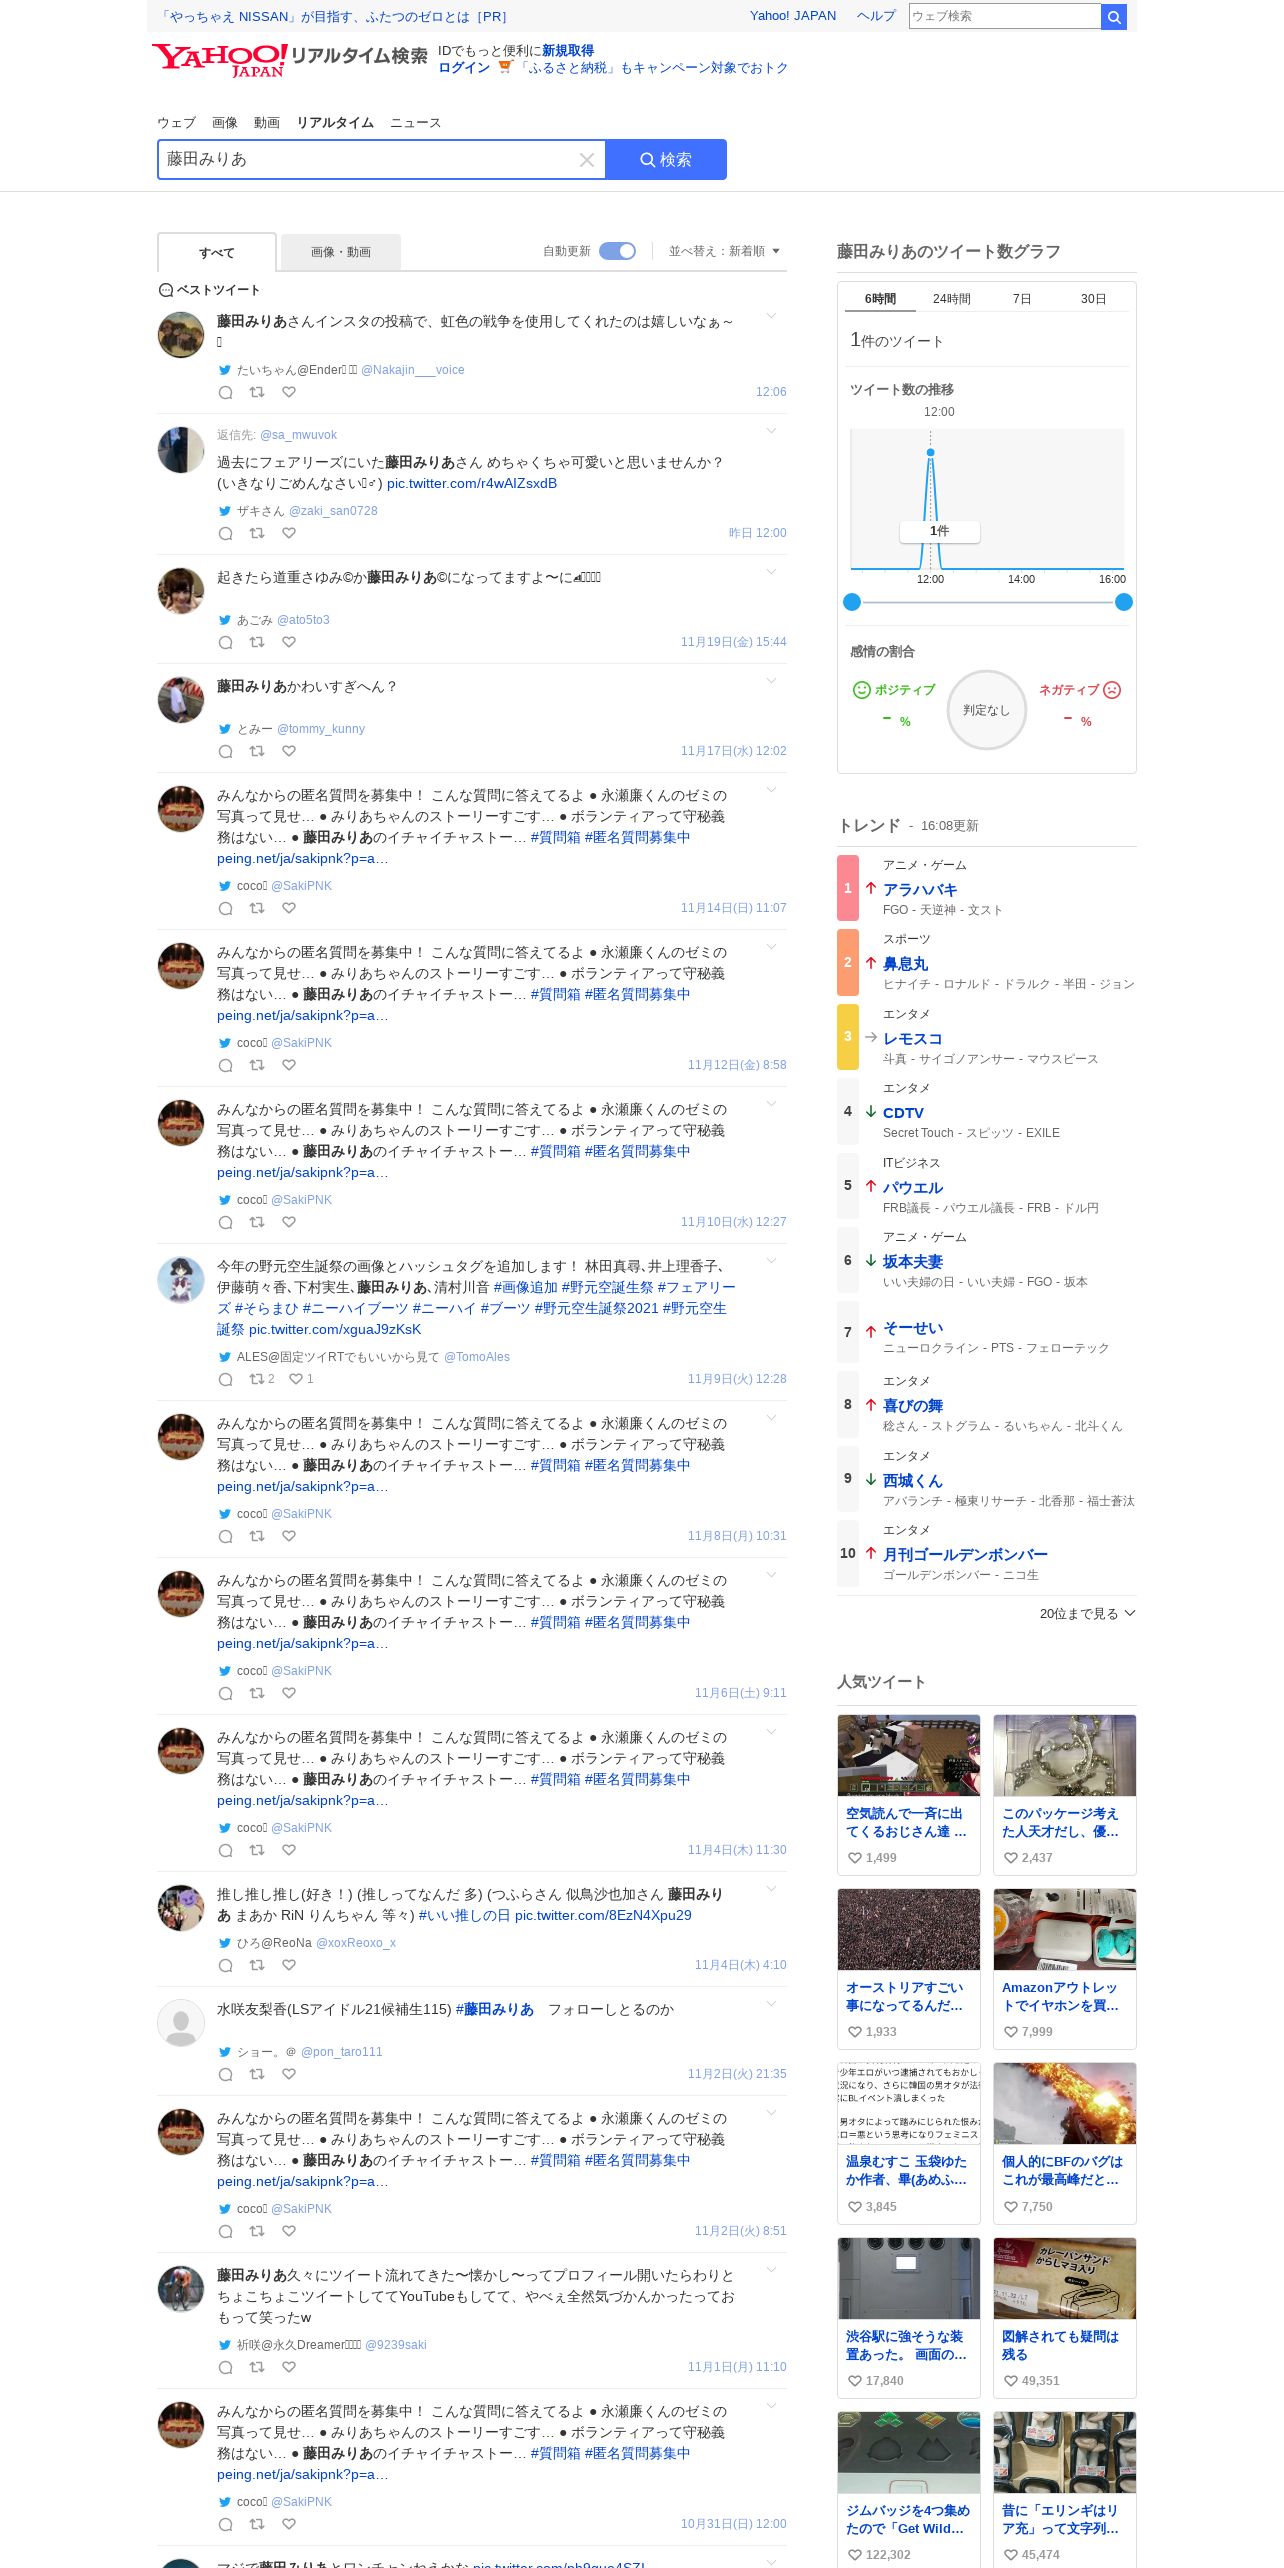
Task: Clear the search field with the X icon
Action: pos(587,160)
